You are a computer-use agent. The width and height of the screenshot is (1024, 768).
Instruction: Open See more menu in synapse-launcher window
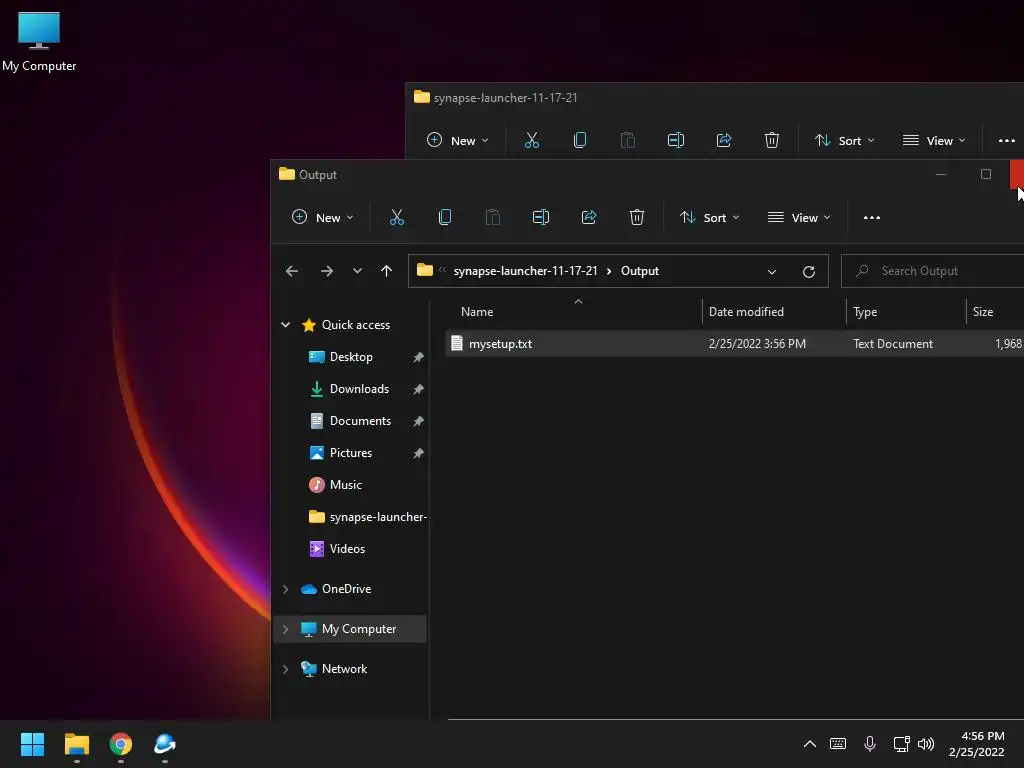coord(1006,140)
